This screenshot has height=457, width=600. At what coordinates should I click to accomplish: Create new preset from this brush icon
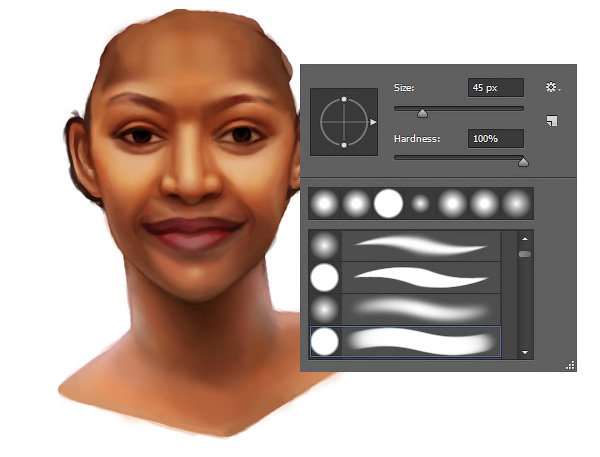tap(552, 121)
